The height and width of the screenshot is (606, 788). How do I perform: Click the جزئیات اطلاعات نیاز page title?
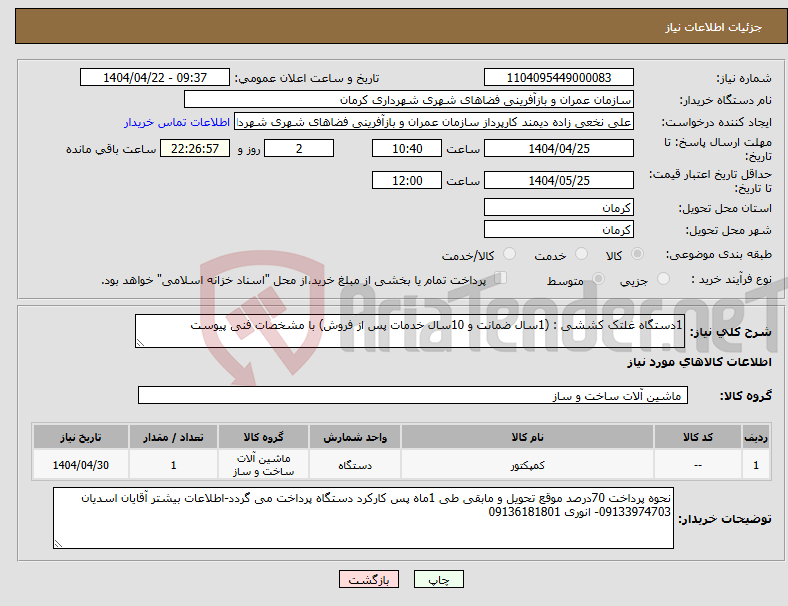coord(714,27)
